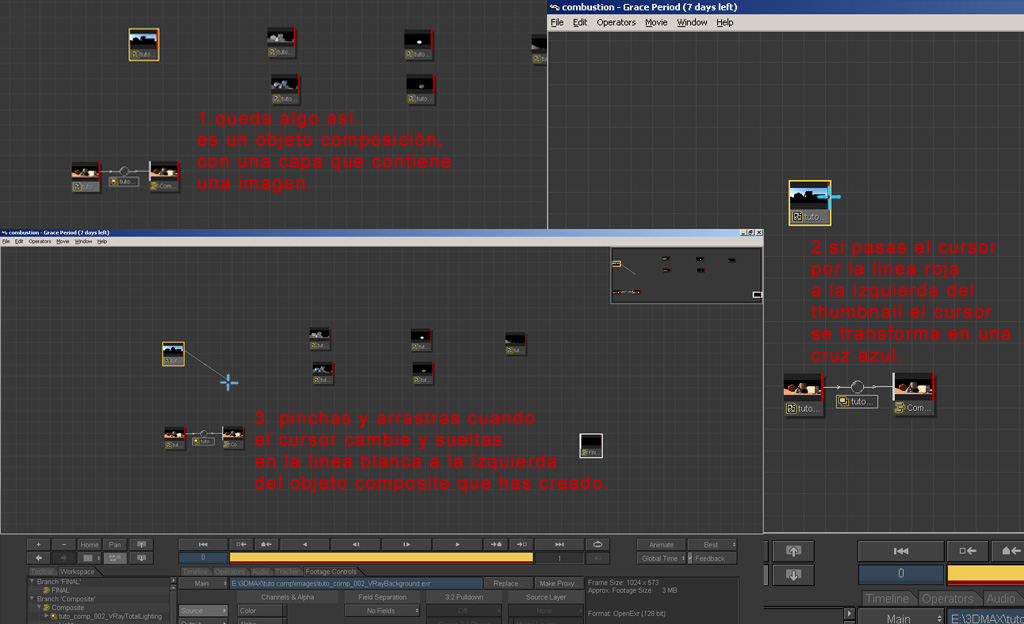Click the Home button
This screenshot has height=624, width=1024.
pyautogui.click(x=89, y=544)
